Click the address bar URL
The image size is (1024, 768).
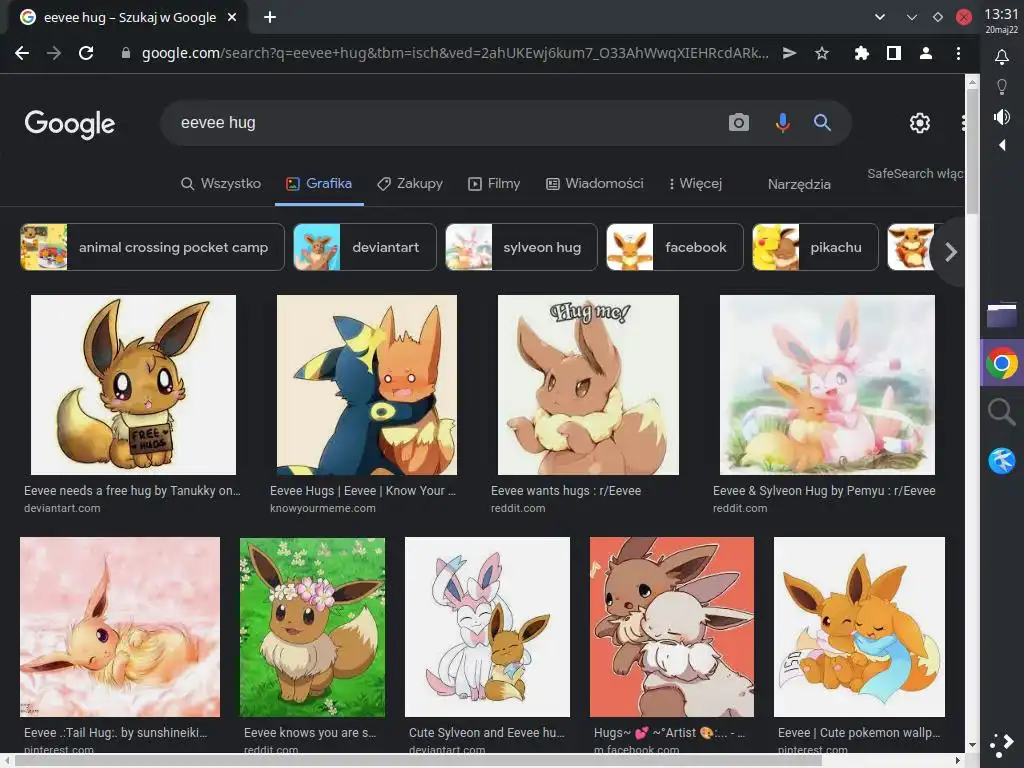click(455, 53)
